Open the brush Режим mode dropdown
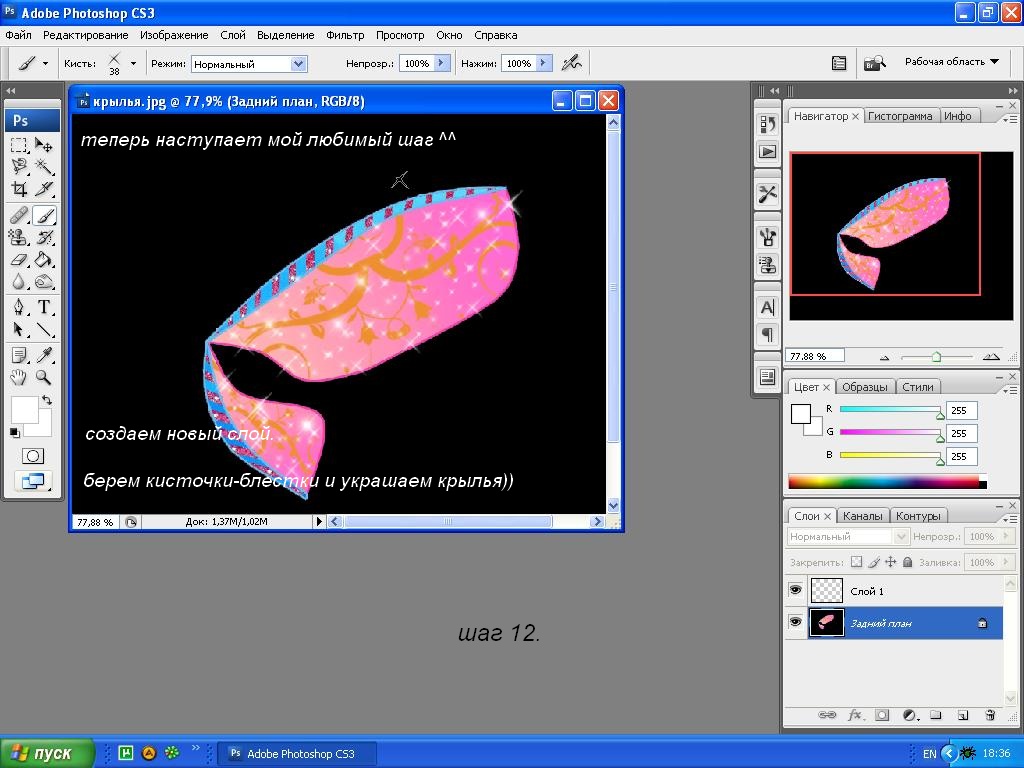Image resolution: width=1024 pixels, height=768 pixels. coord(298,63)
